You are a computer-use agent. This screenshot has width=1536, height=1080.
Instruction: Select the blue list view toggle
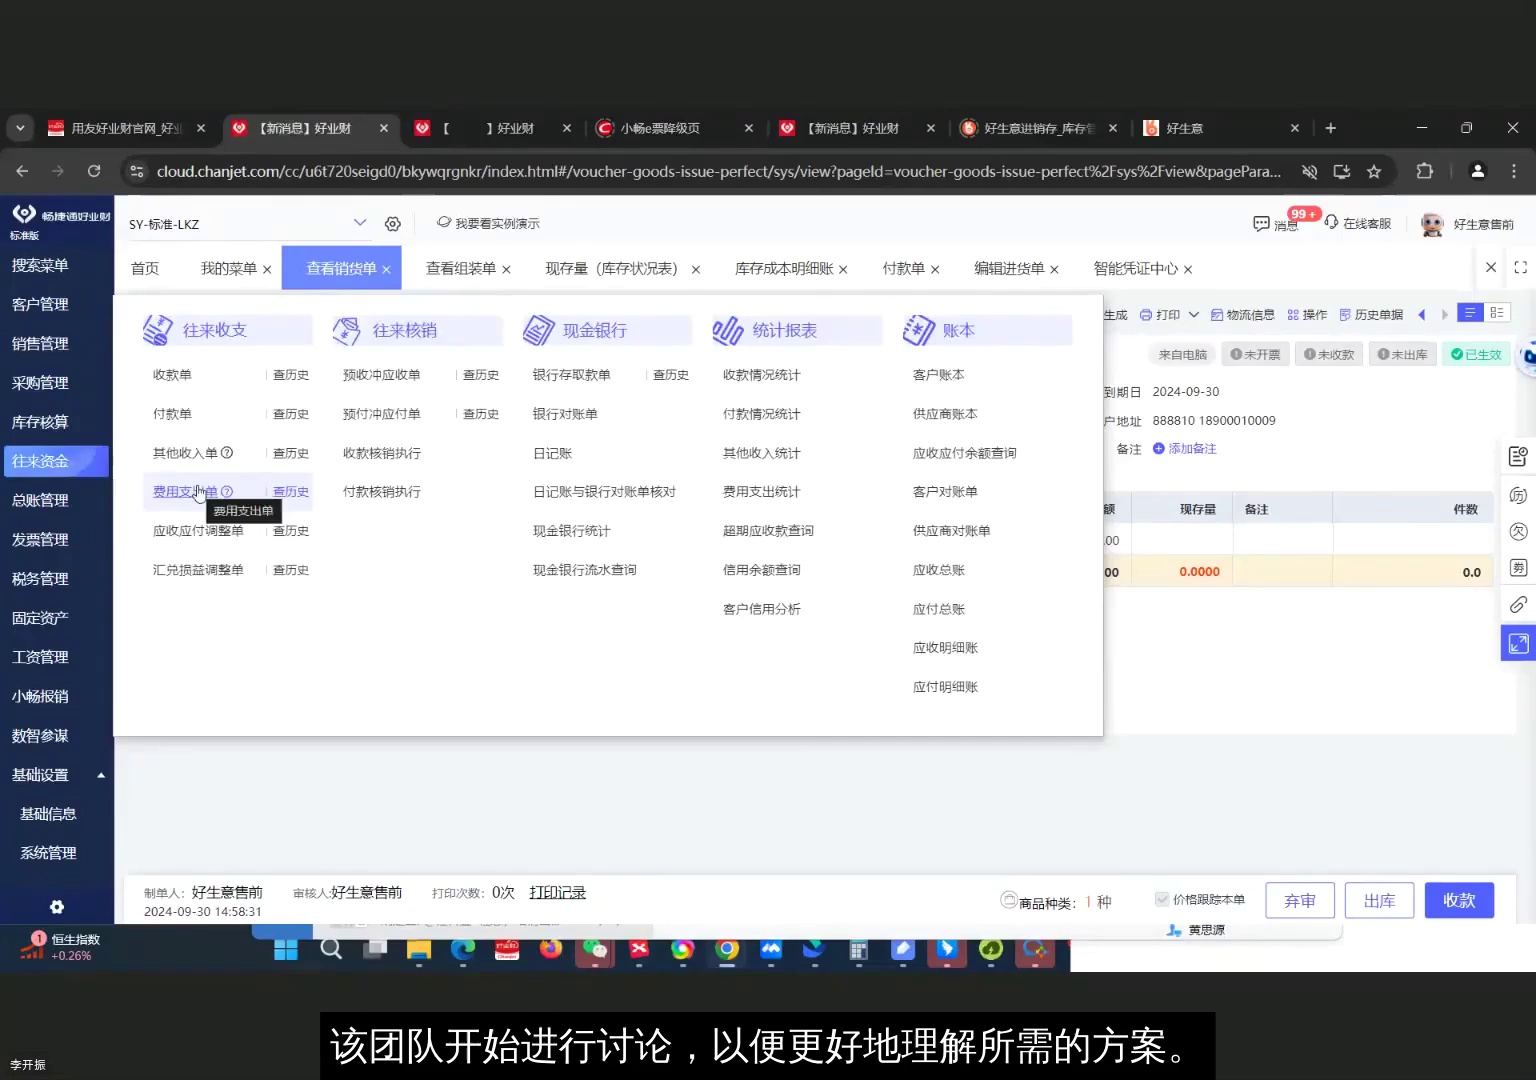point(1469,312)
